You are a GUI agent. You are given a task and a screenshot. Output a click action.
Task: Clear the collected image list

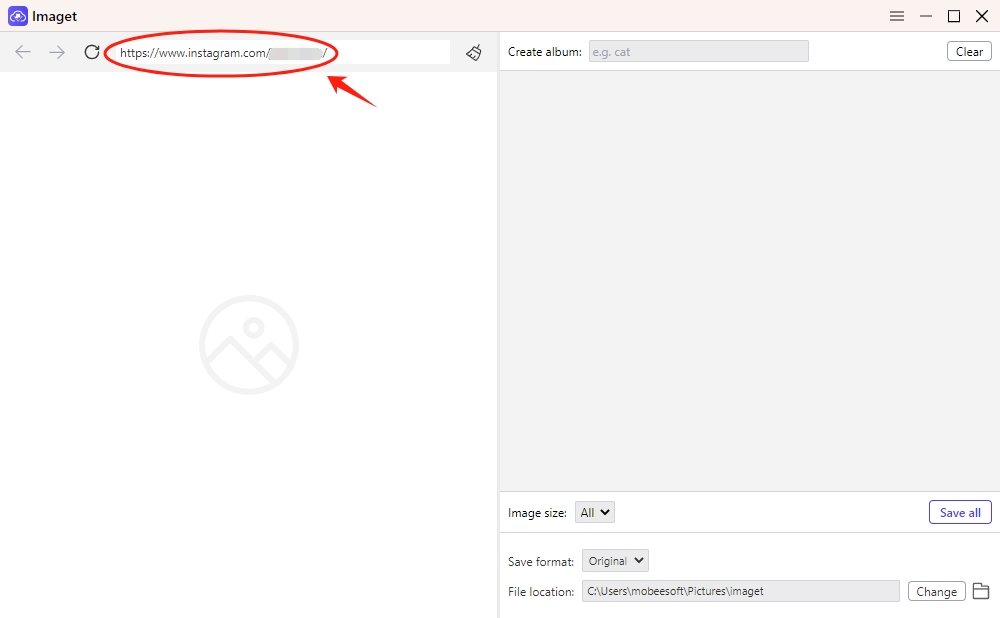click(969, 52)
